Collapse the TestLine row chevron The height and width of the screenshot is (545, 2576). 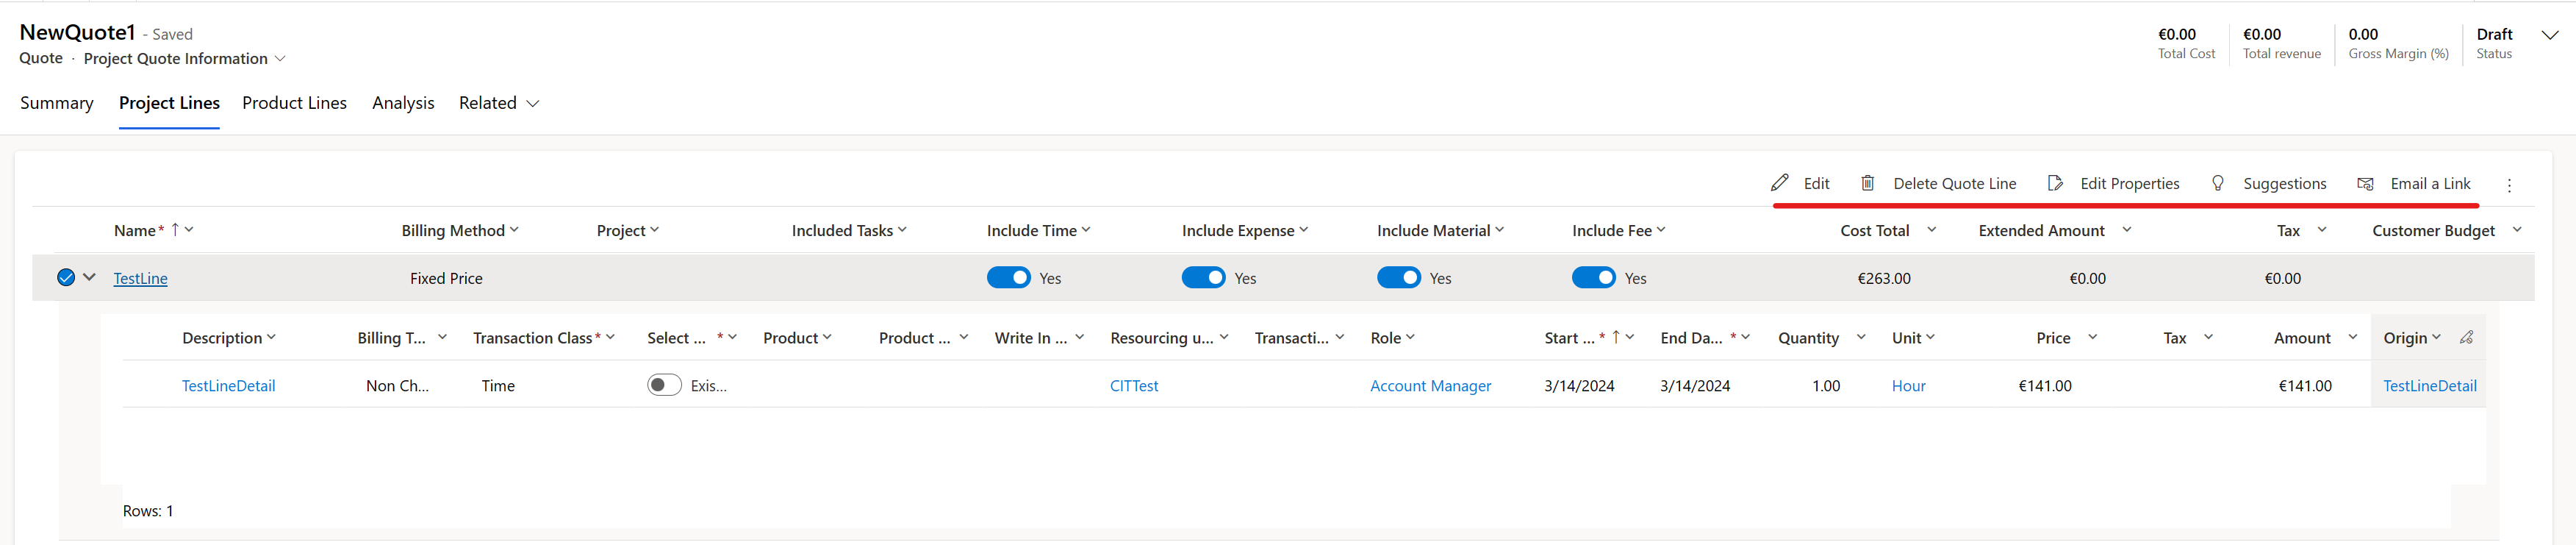point(89,277)
